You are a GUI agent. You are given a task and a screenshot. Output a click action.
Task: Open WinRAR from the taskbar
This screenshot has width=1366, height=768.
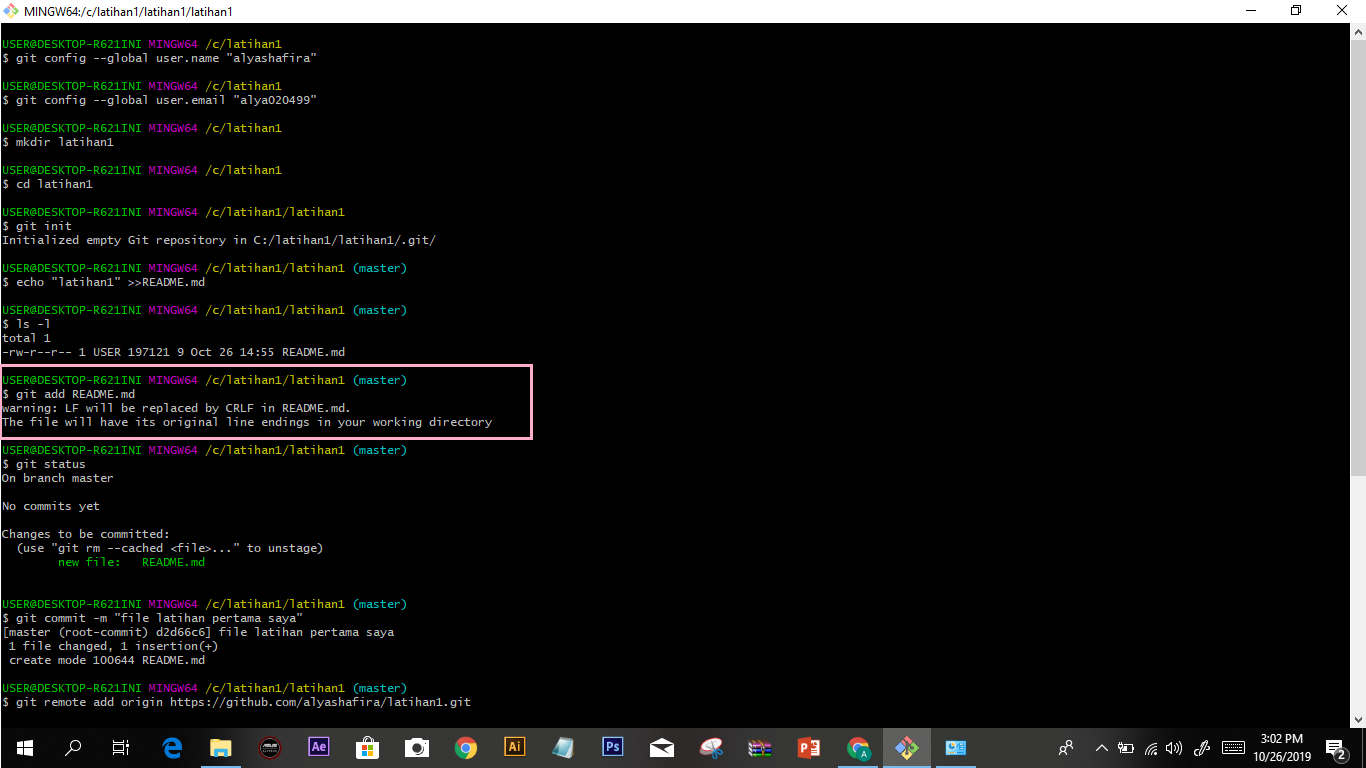(x=761, y=747)
